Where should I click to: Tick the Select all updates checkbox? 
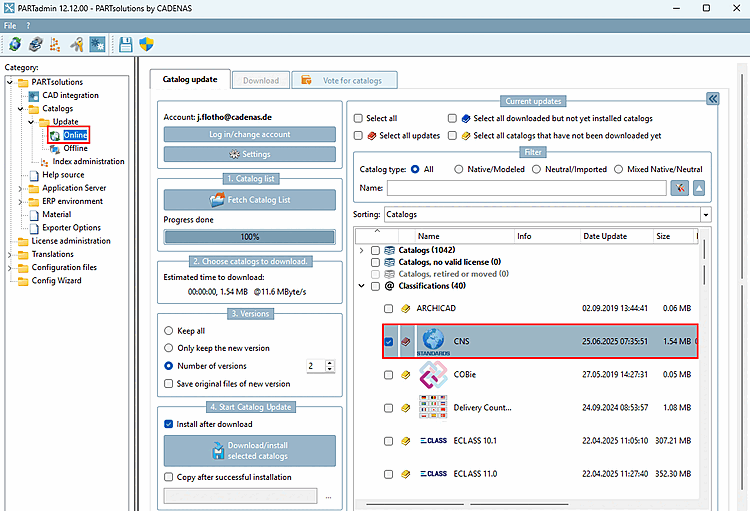click(x=358, y=135)
